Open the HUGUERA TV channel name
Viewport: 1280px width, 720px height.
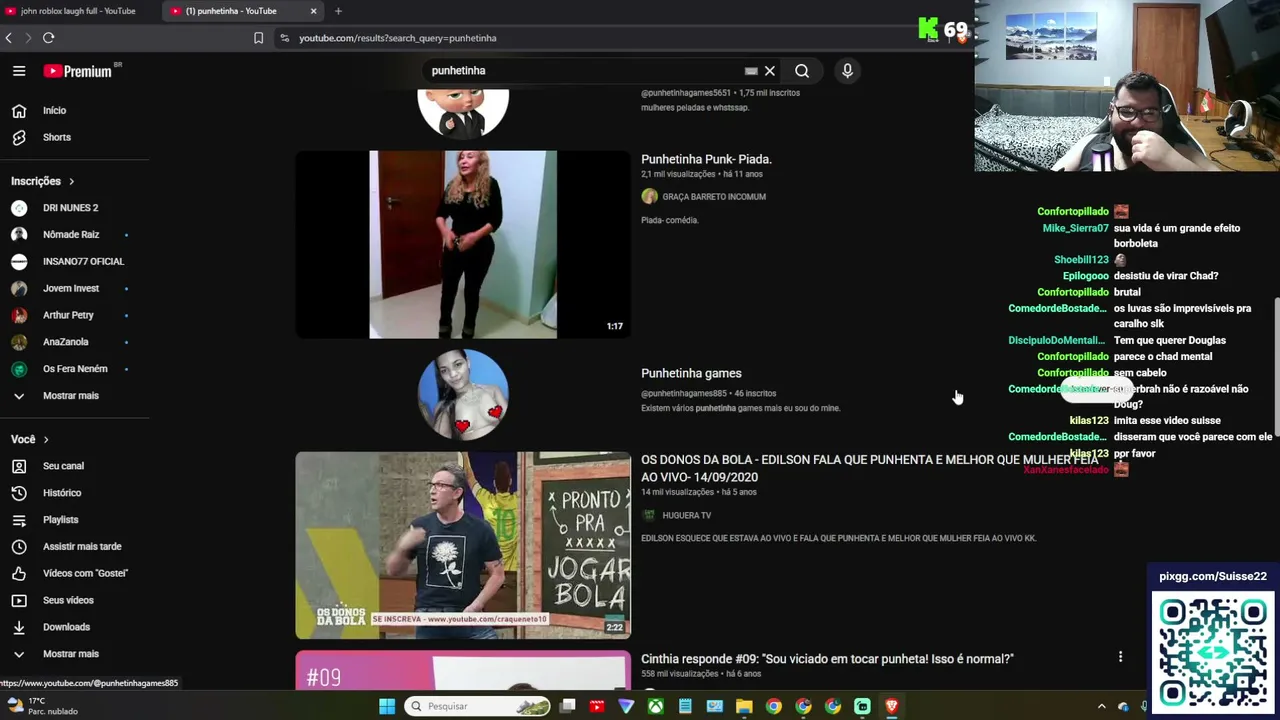[x=687, y=516]
